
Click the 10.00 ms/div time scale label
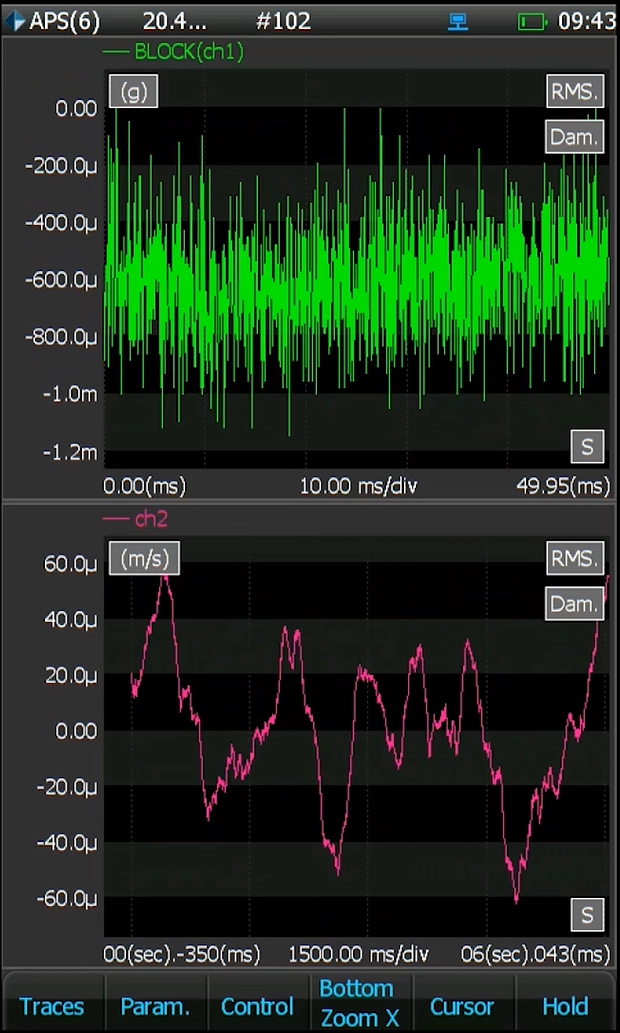[358, 486]
